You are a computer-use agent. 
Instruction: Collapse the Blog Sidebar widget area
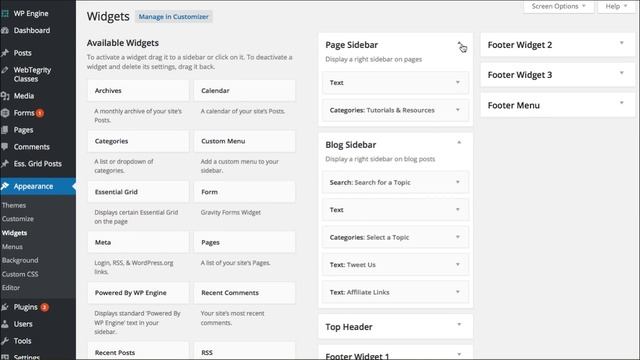click(459, 142)
